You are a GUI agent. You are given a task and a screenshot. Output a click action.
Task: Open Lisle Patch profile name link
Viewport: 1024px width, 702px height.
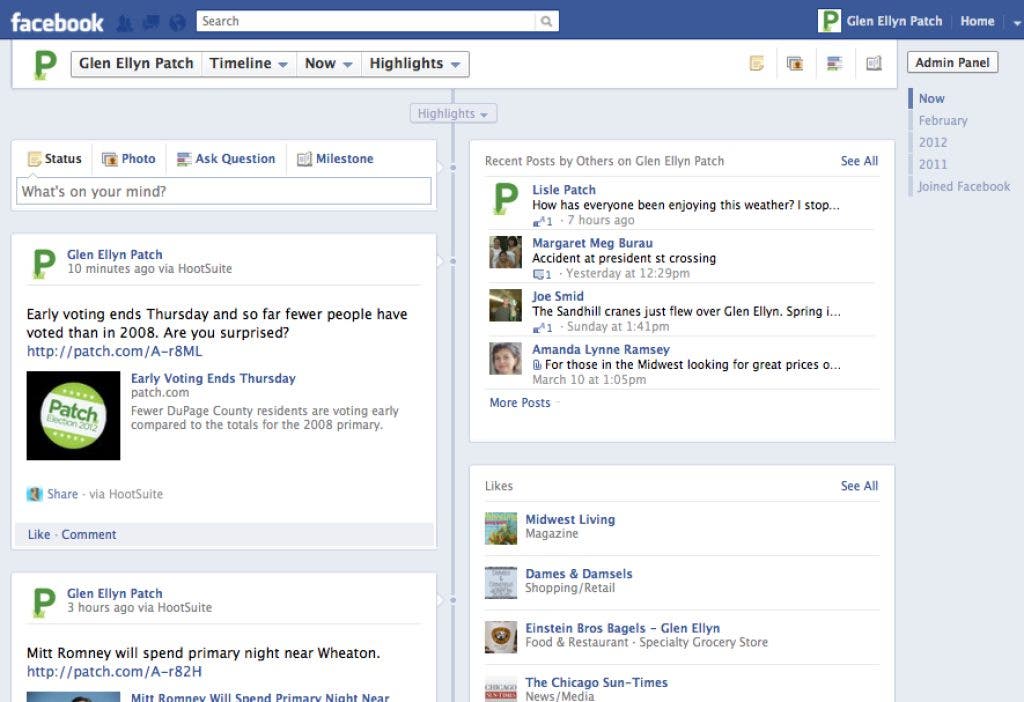pos(564,190)
